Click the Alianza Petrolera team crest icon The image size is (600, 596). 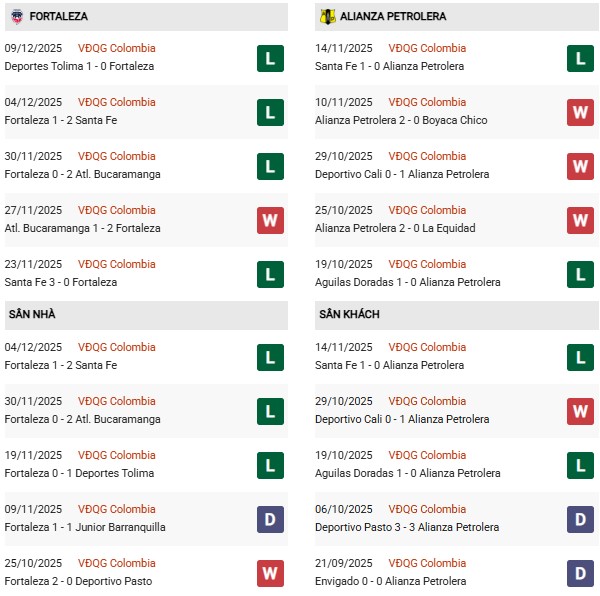[327, 17]
